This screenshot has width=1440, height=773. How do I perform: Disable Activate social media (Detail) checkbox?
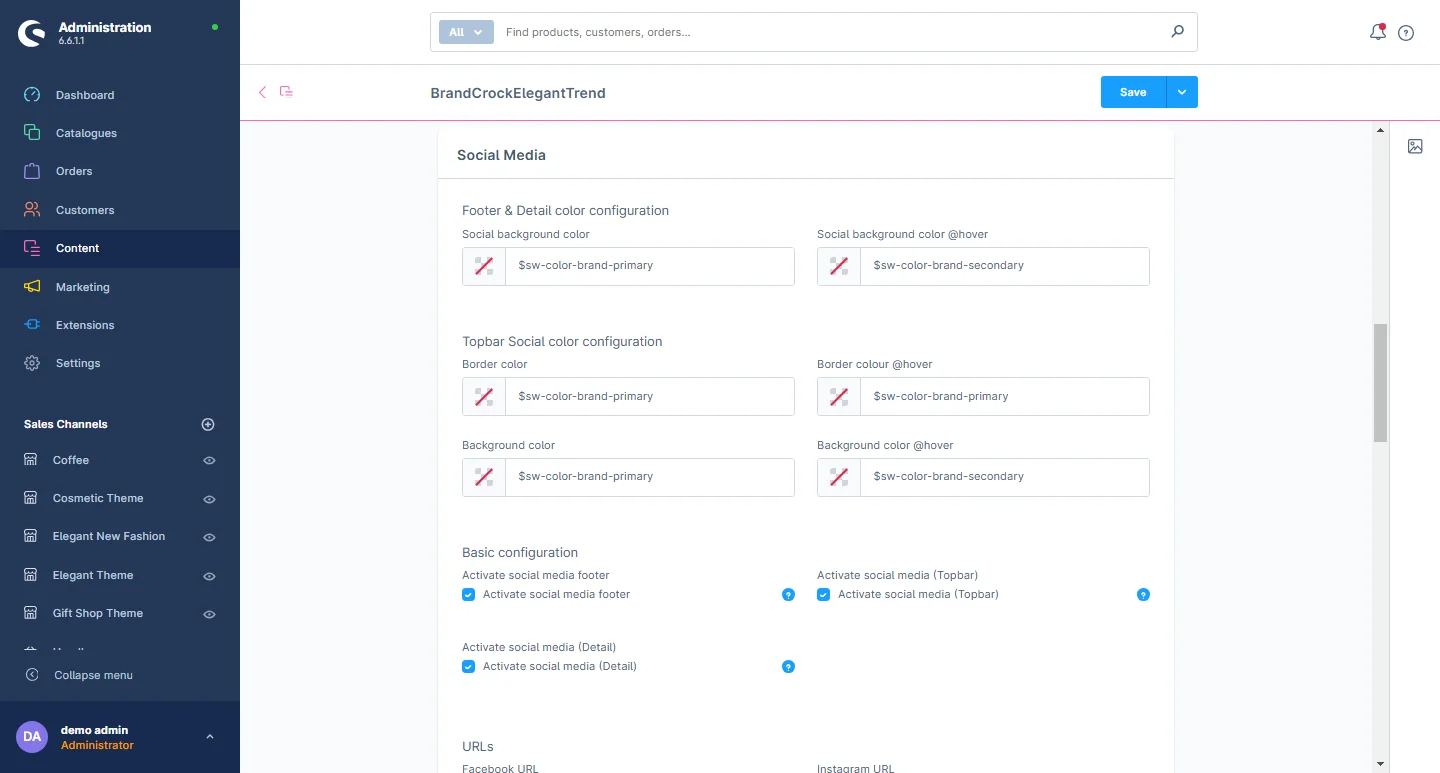[468, 667]
